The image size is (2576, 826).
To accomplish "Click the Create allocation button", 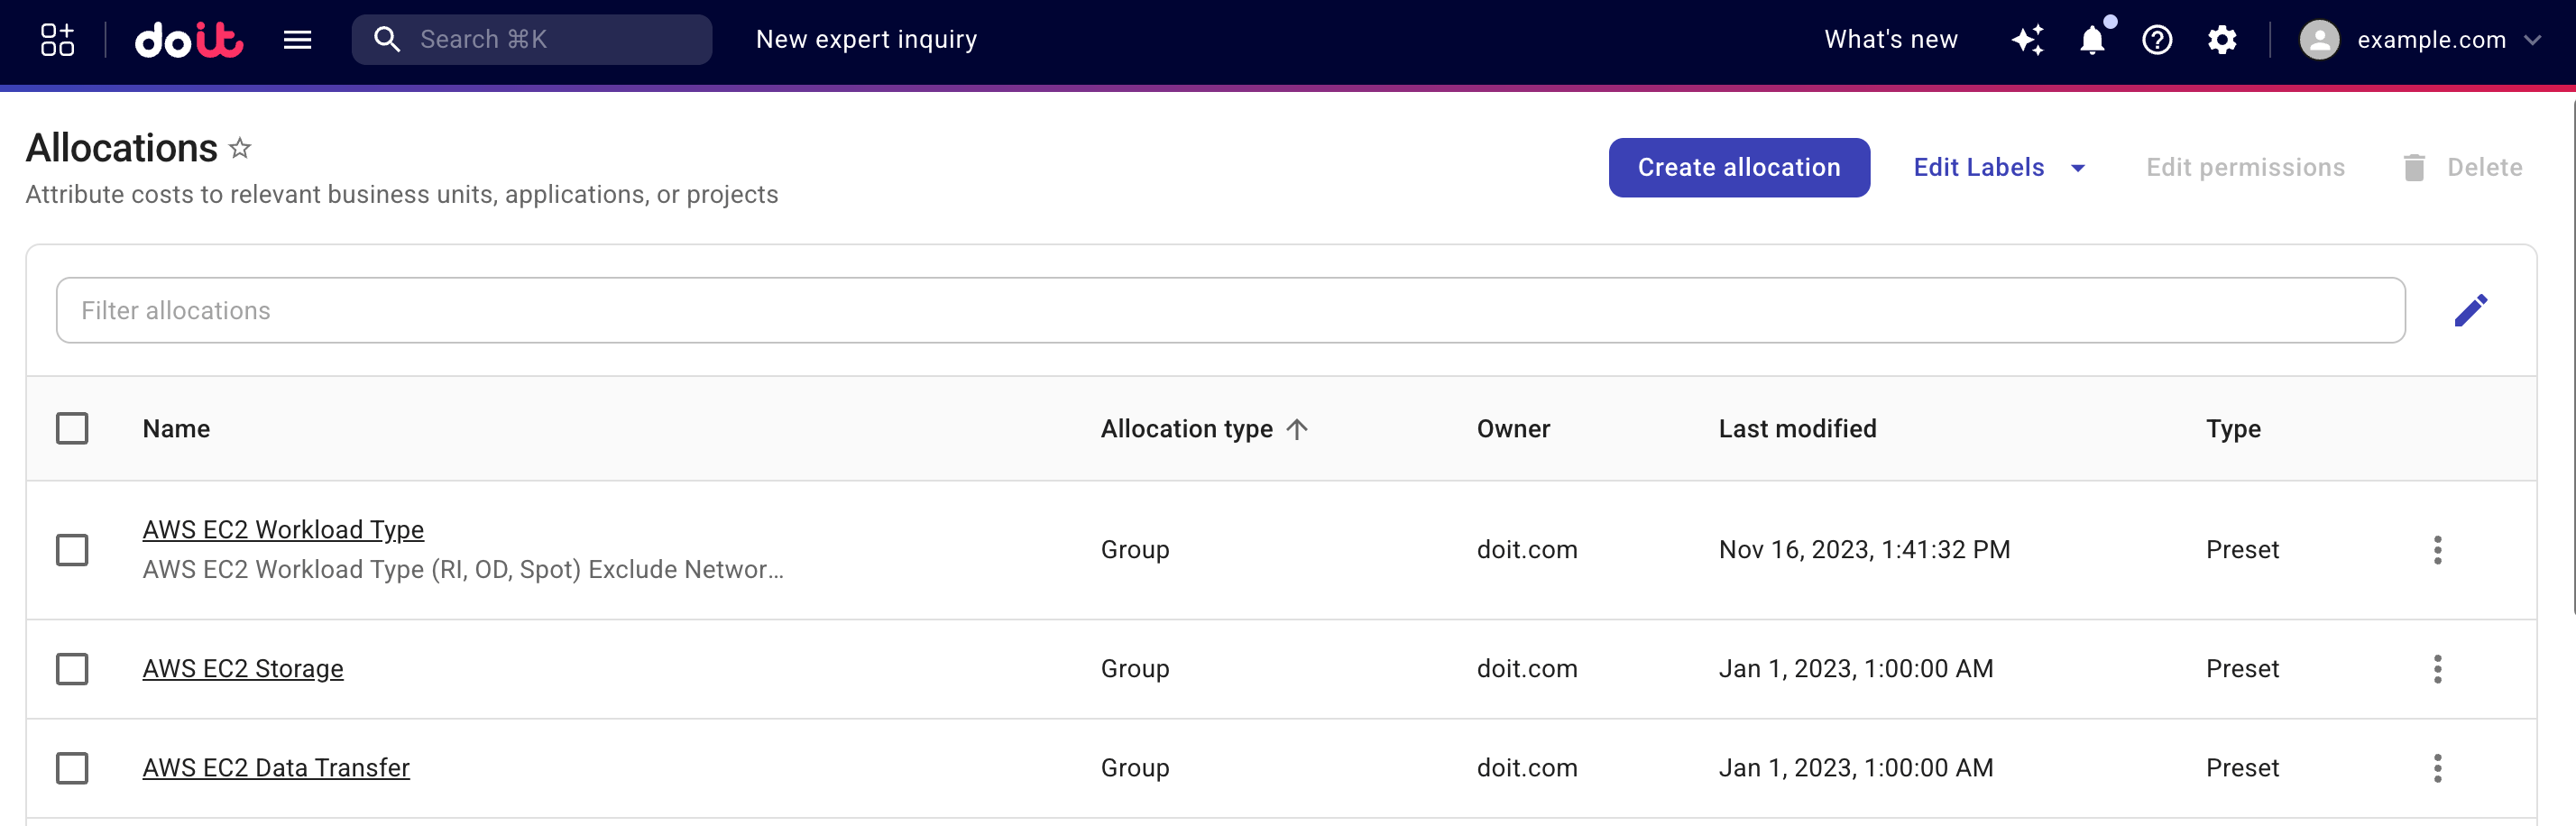I will pos(1739,167).
